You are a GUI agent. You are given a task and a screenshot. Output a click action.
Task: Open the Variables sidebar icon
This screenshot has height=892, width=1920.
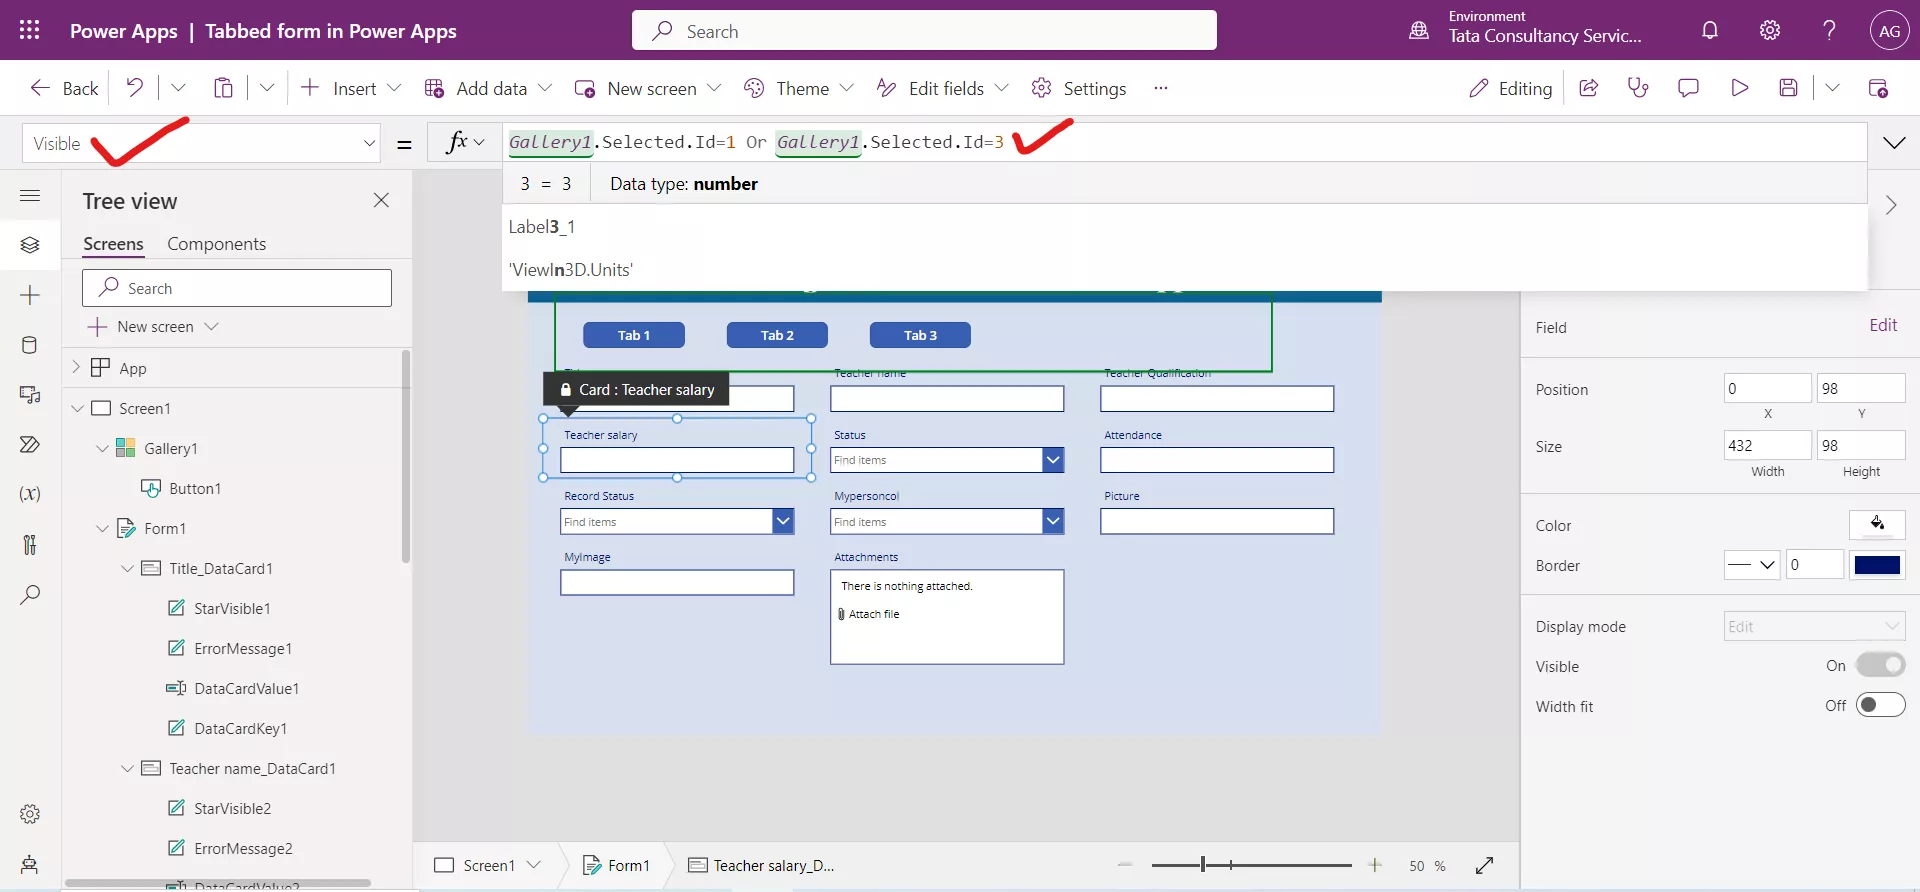(30, 494)
